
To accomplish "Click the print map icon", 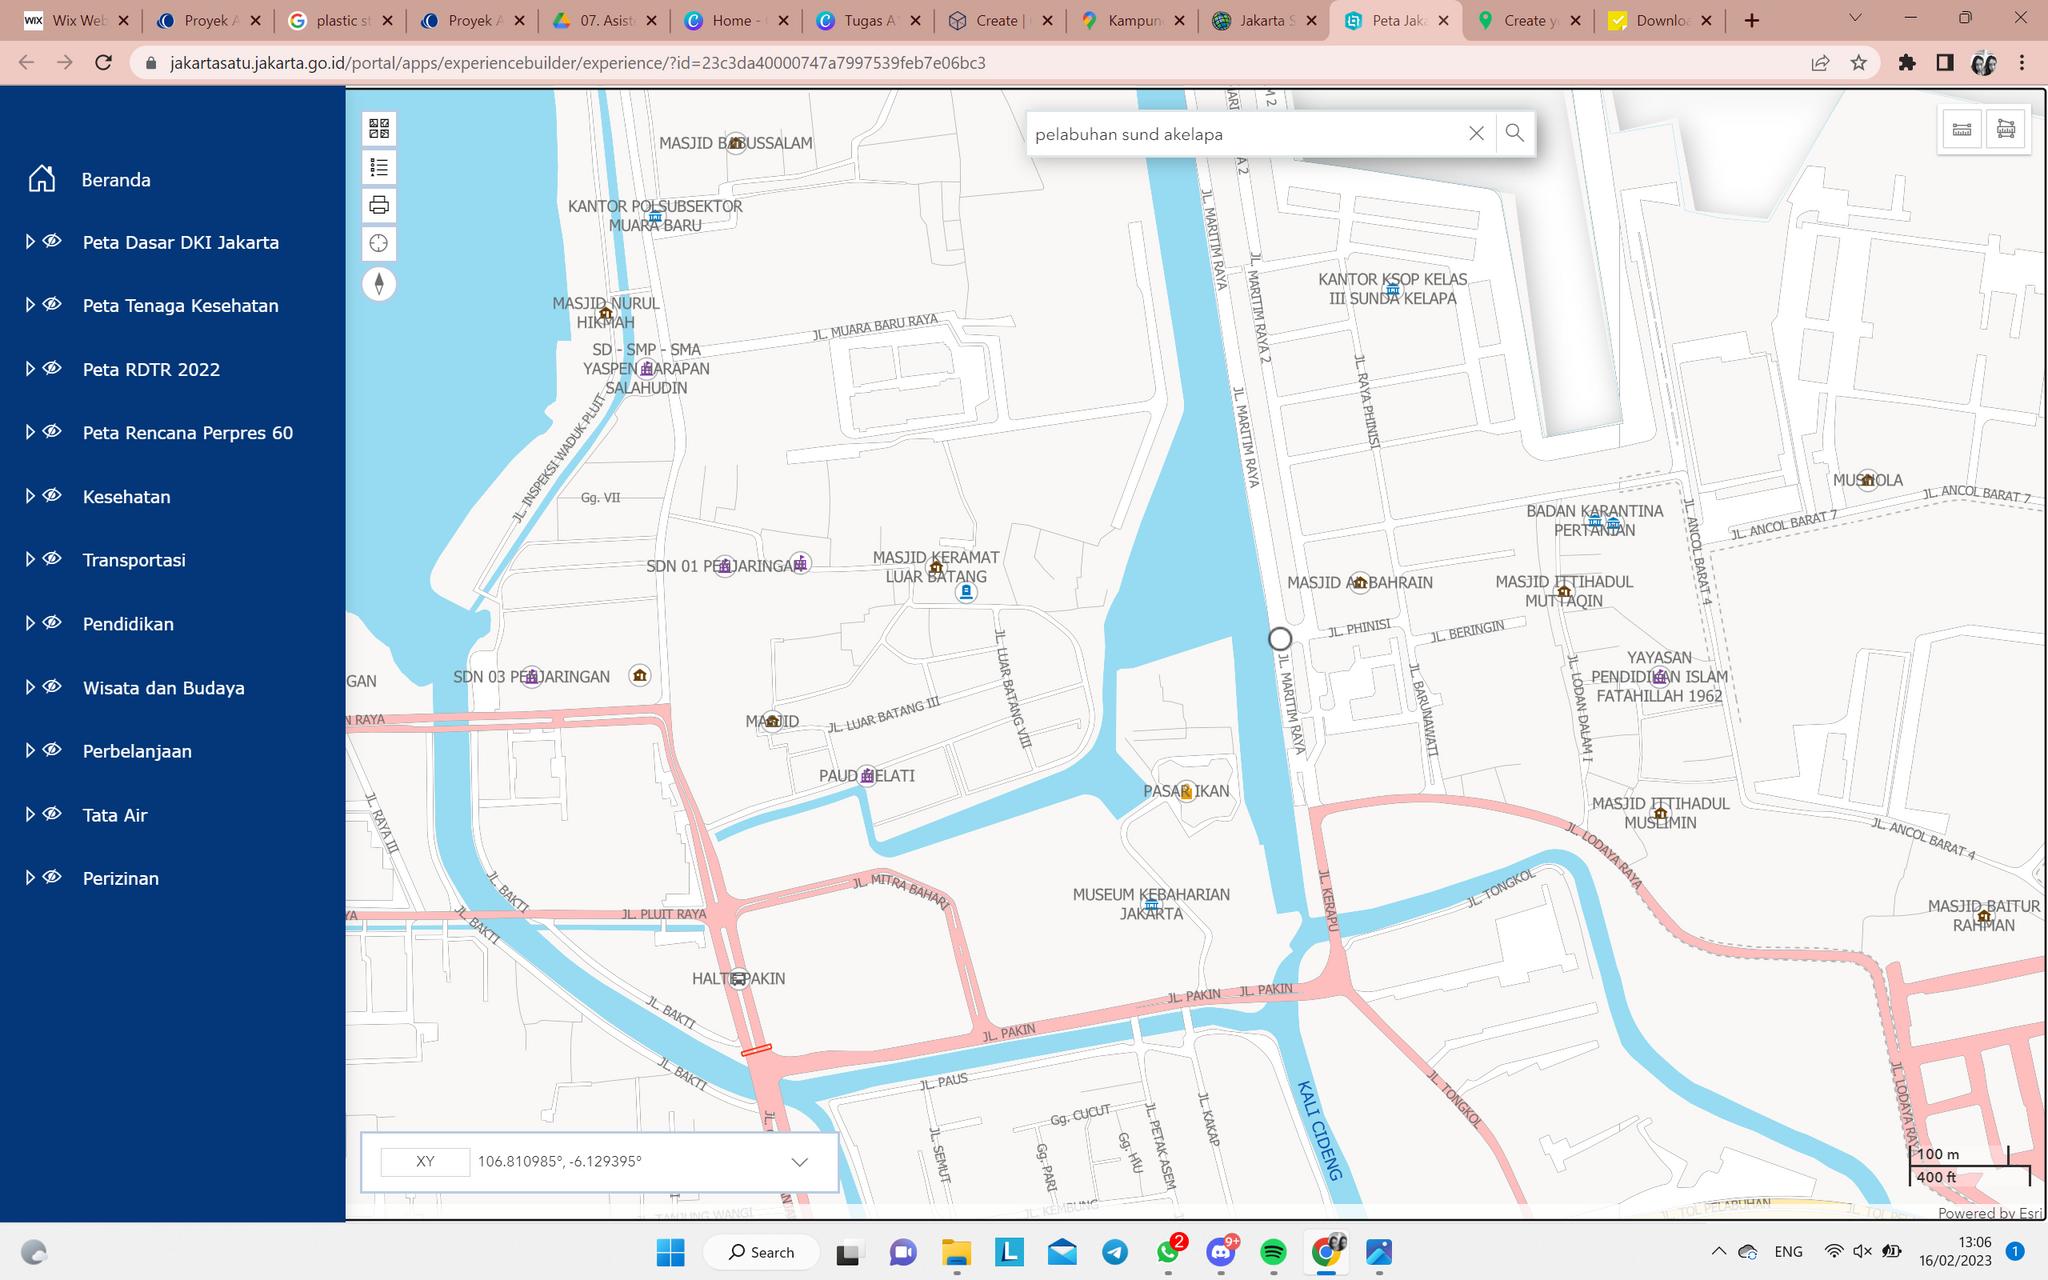I will 379,205.
